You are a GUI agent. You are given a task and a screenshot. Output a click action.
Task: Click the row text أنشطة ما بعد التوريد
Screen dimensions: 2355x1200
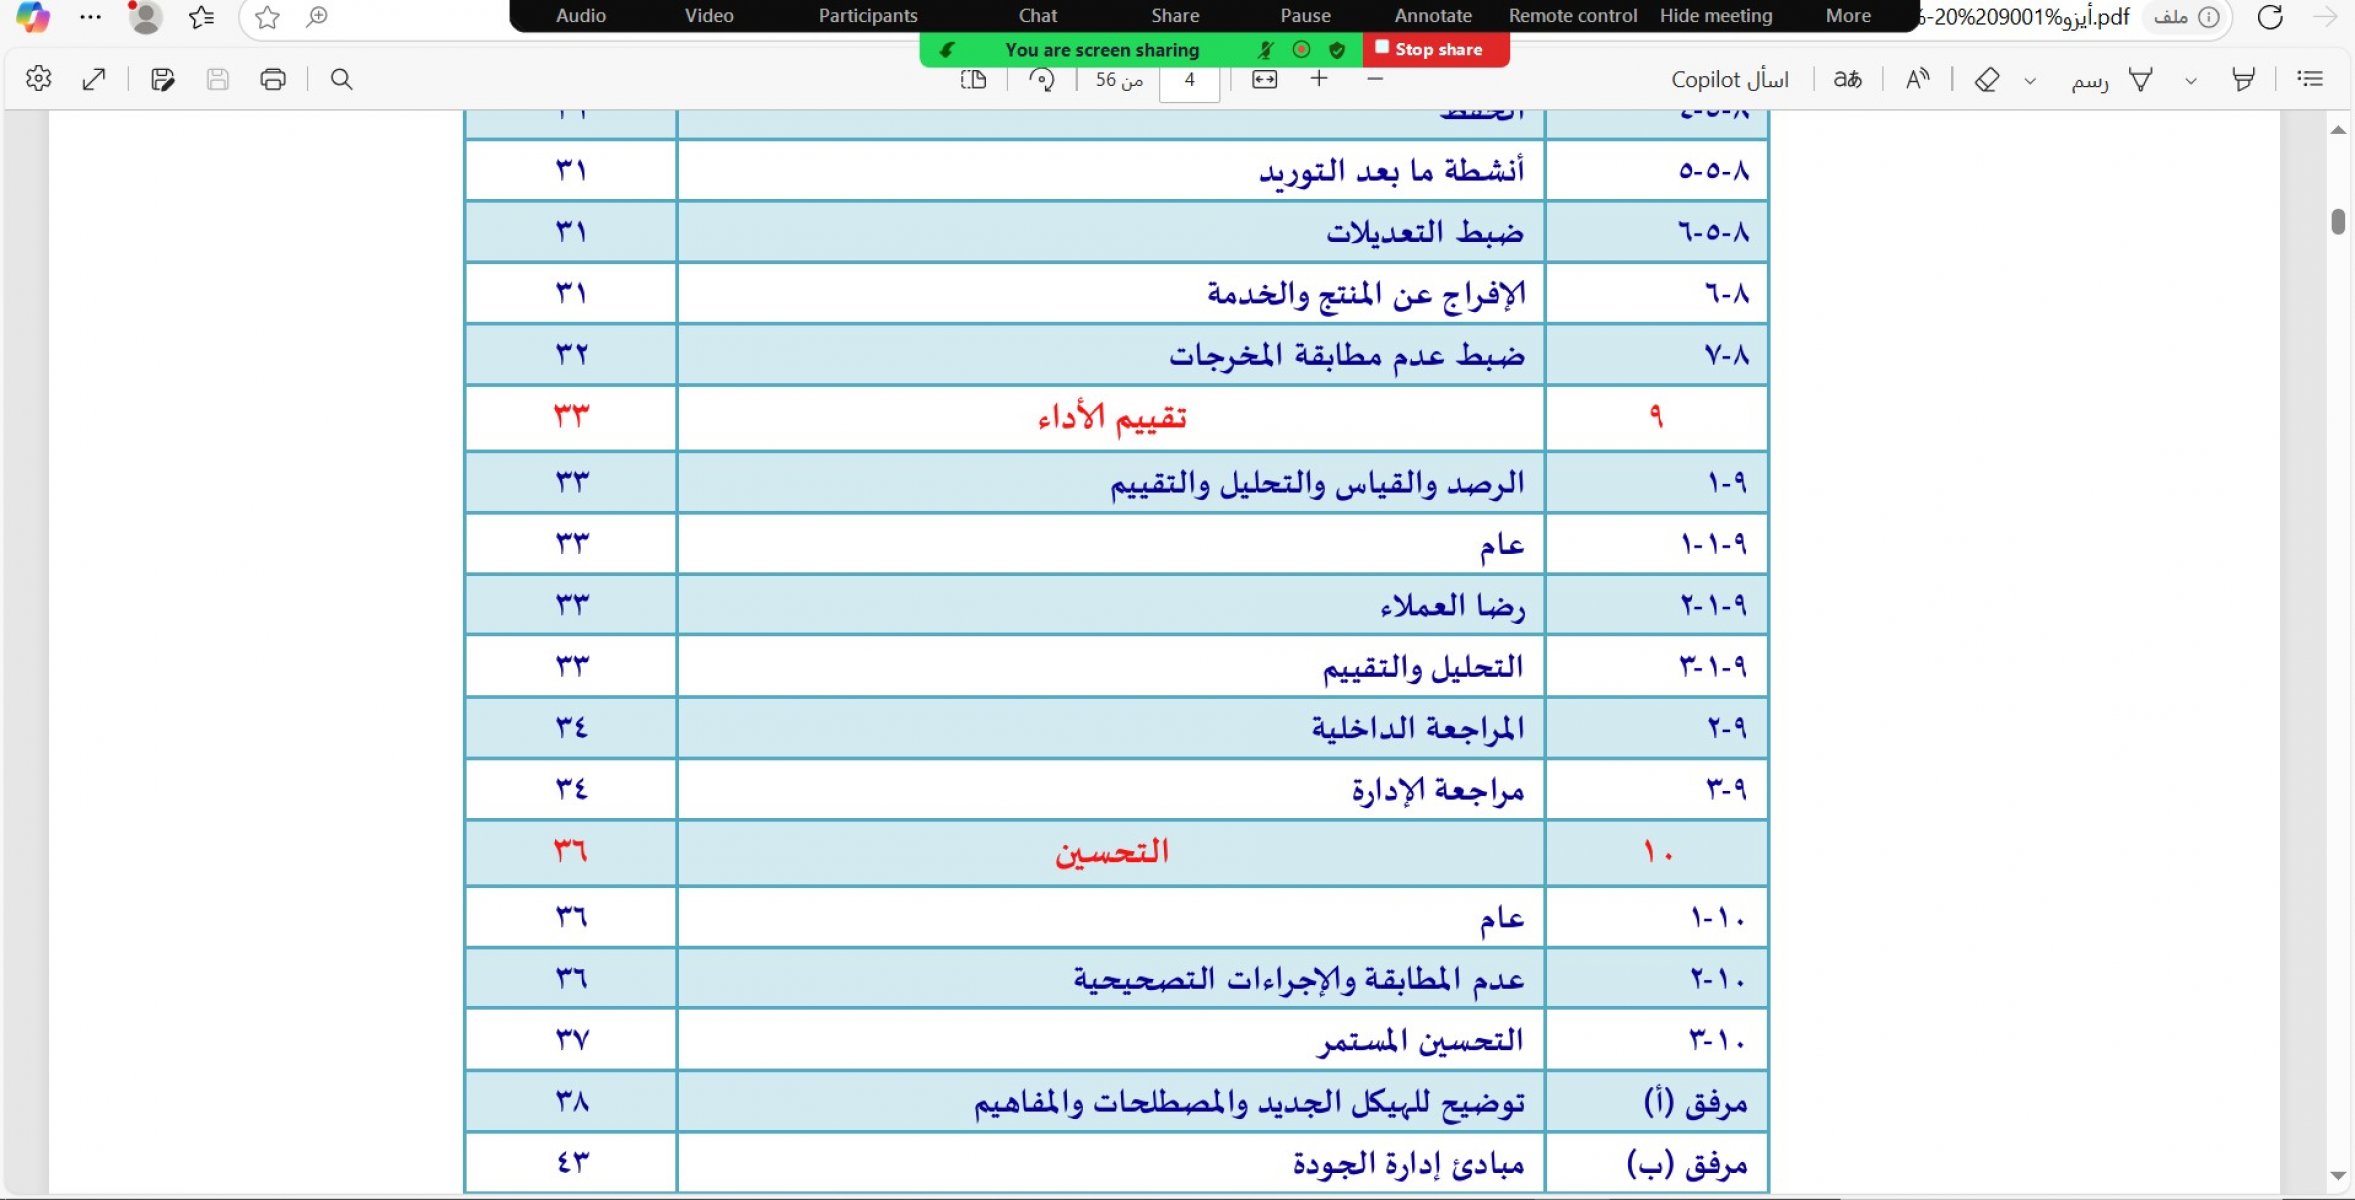(1391, 171)
